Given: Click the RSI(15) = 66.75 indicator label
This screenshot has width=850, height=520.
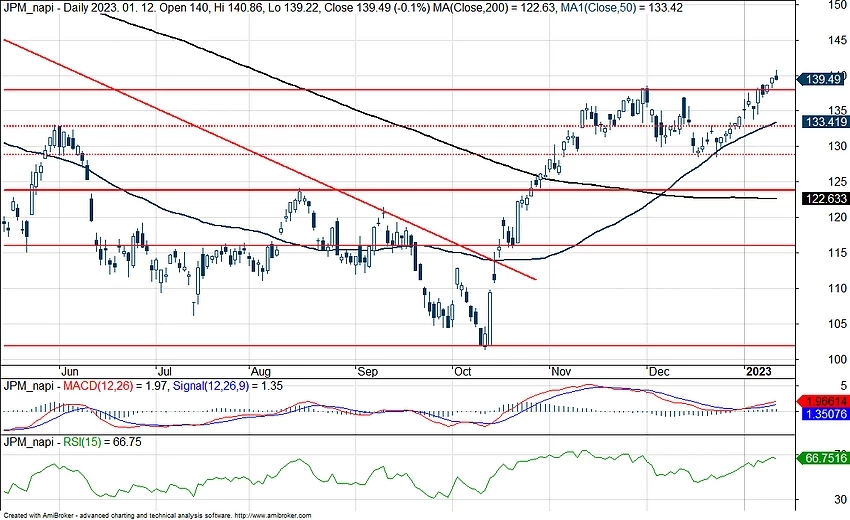Looking at the screenshot, I should pyautogui.click(x=102, y=442).
